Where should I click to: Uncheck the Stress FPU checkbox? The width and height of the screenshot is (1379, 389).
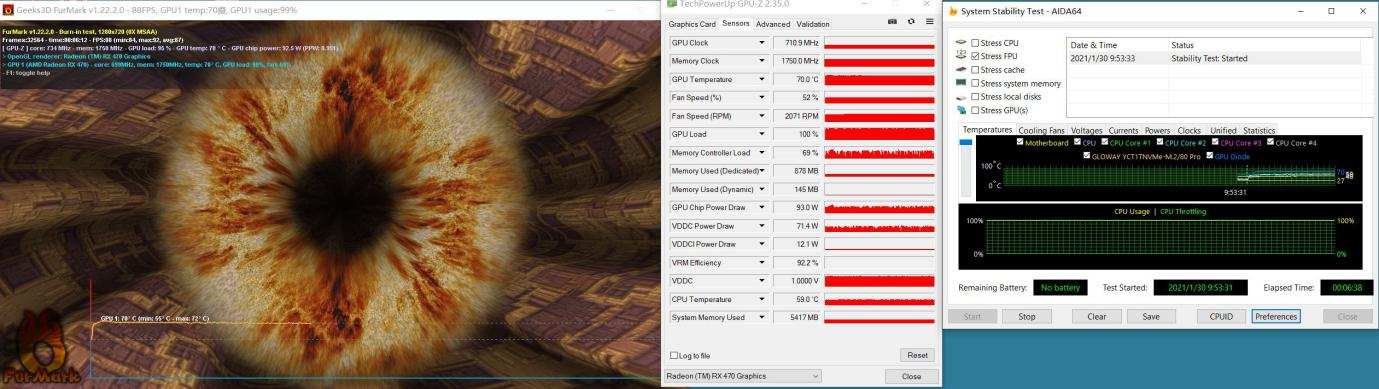(x=975, y=56)
